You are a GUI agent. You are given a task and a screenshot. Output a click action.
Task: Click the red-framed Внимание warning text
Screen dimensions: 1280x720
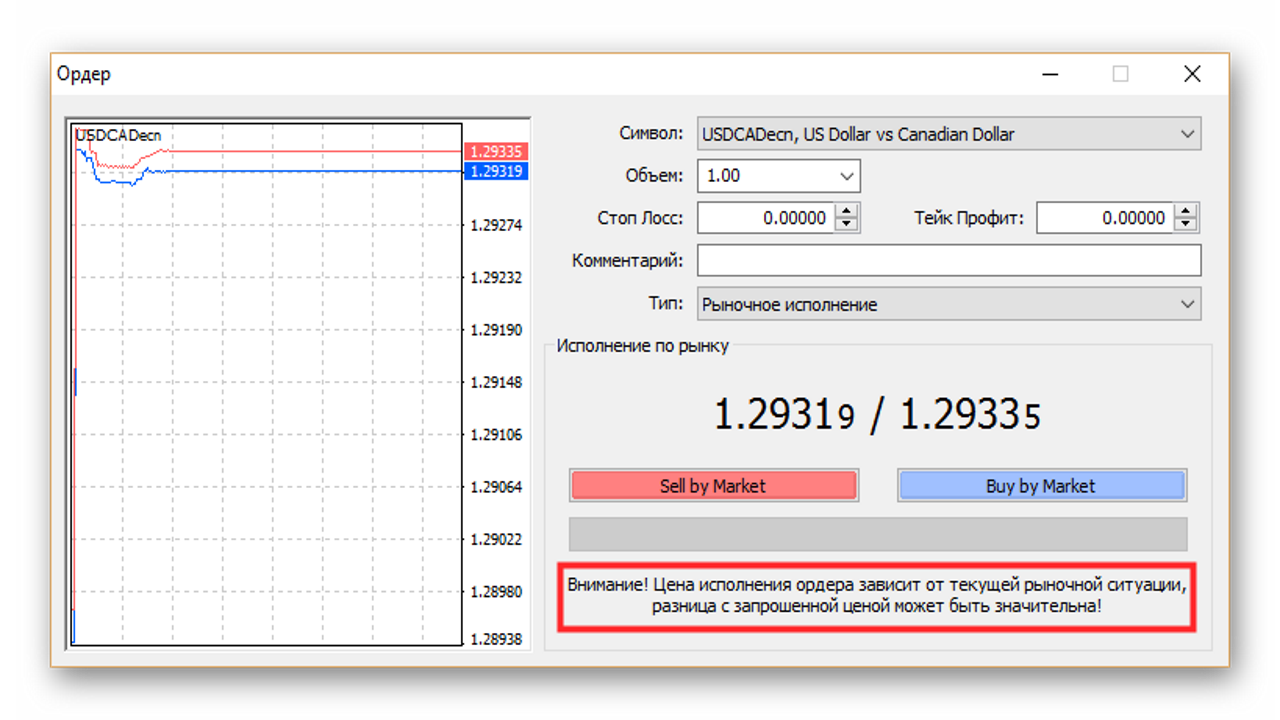877,595
